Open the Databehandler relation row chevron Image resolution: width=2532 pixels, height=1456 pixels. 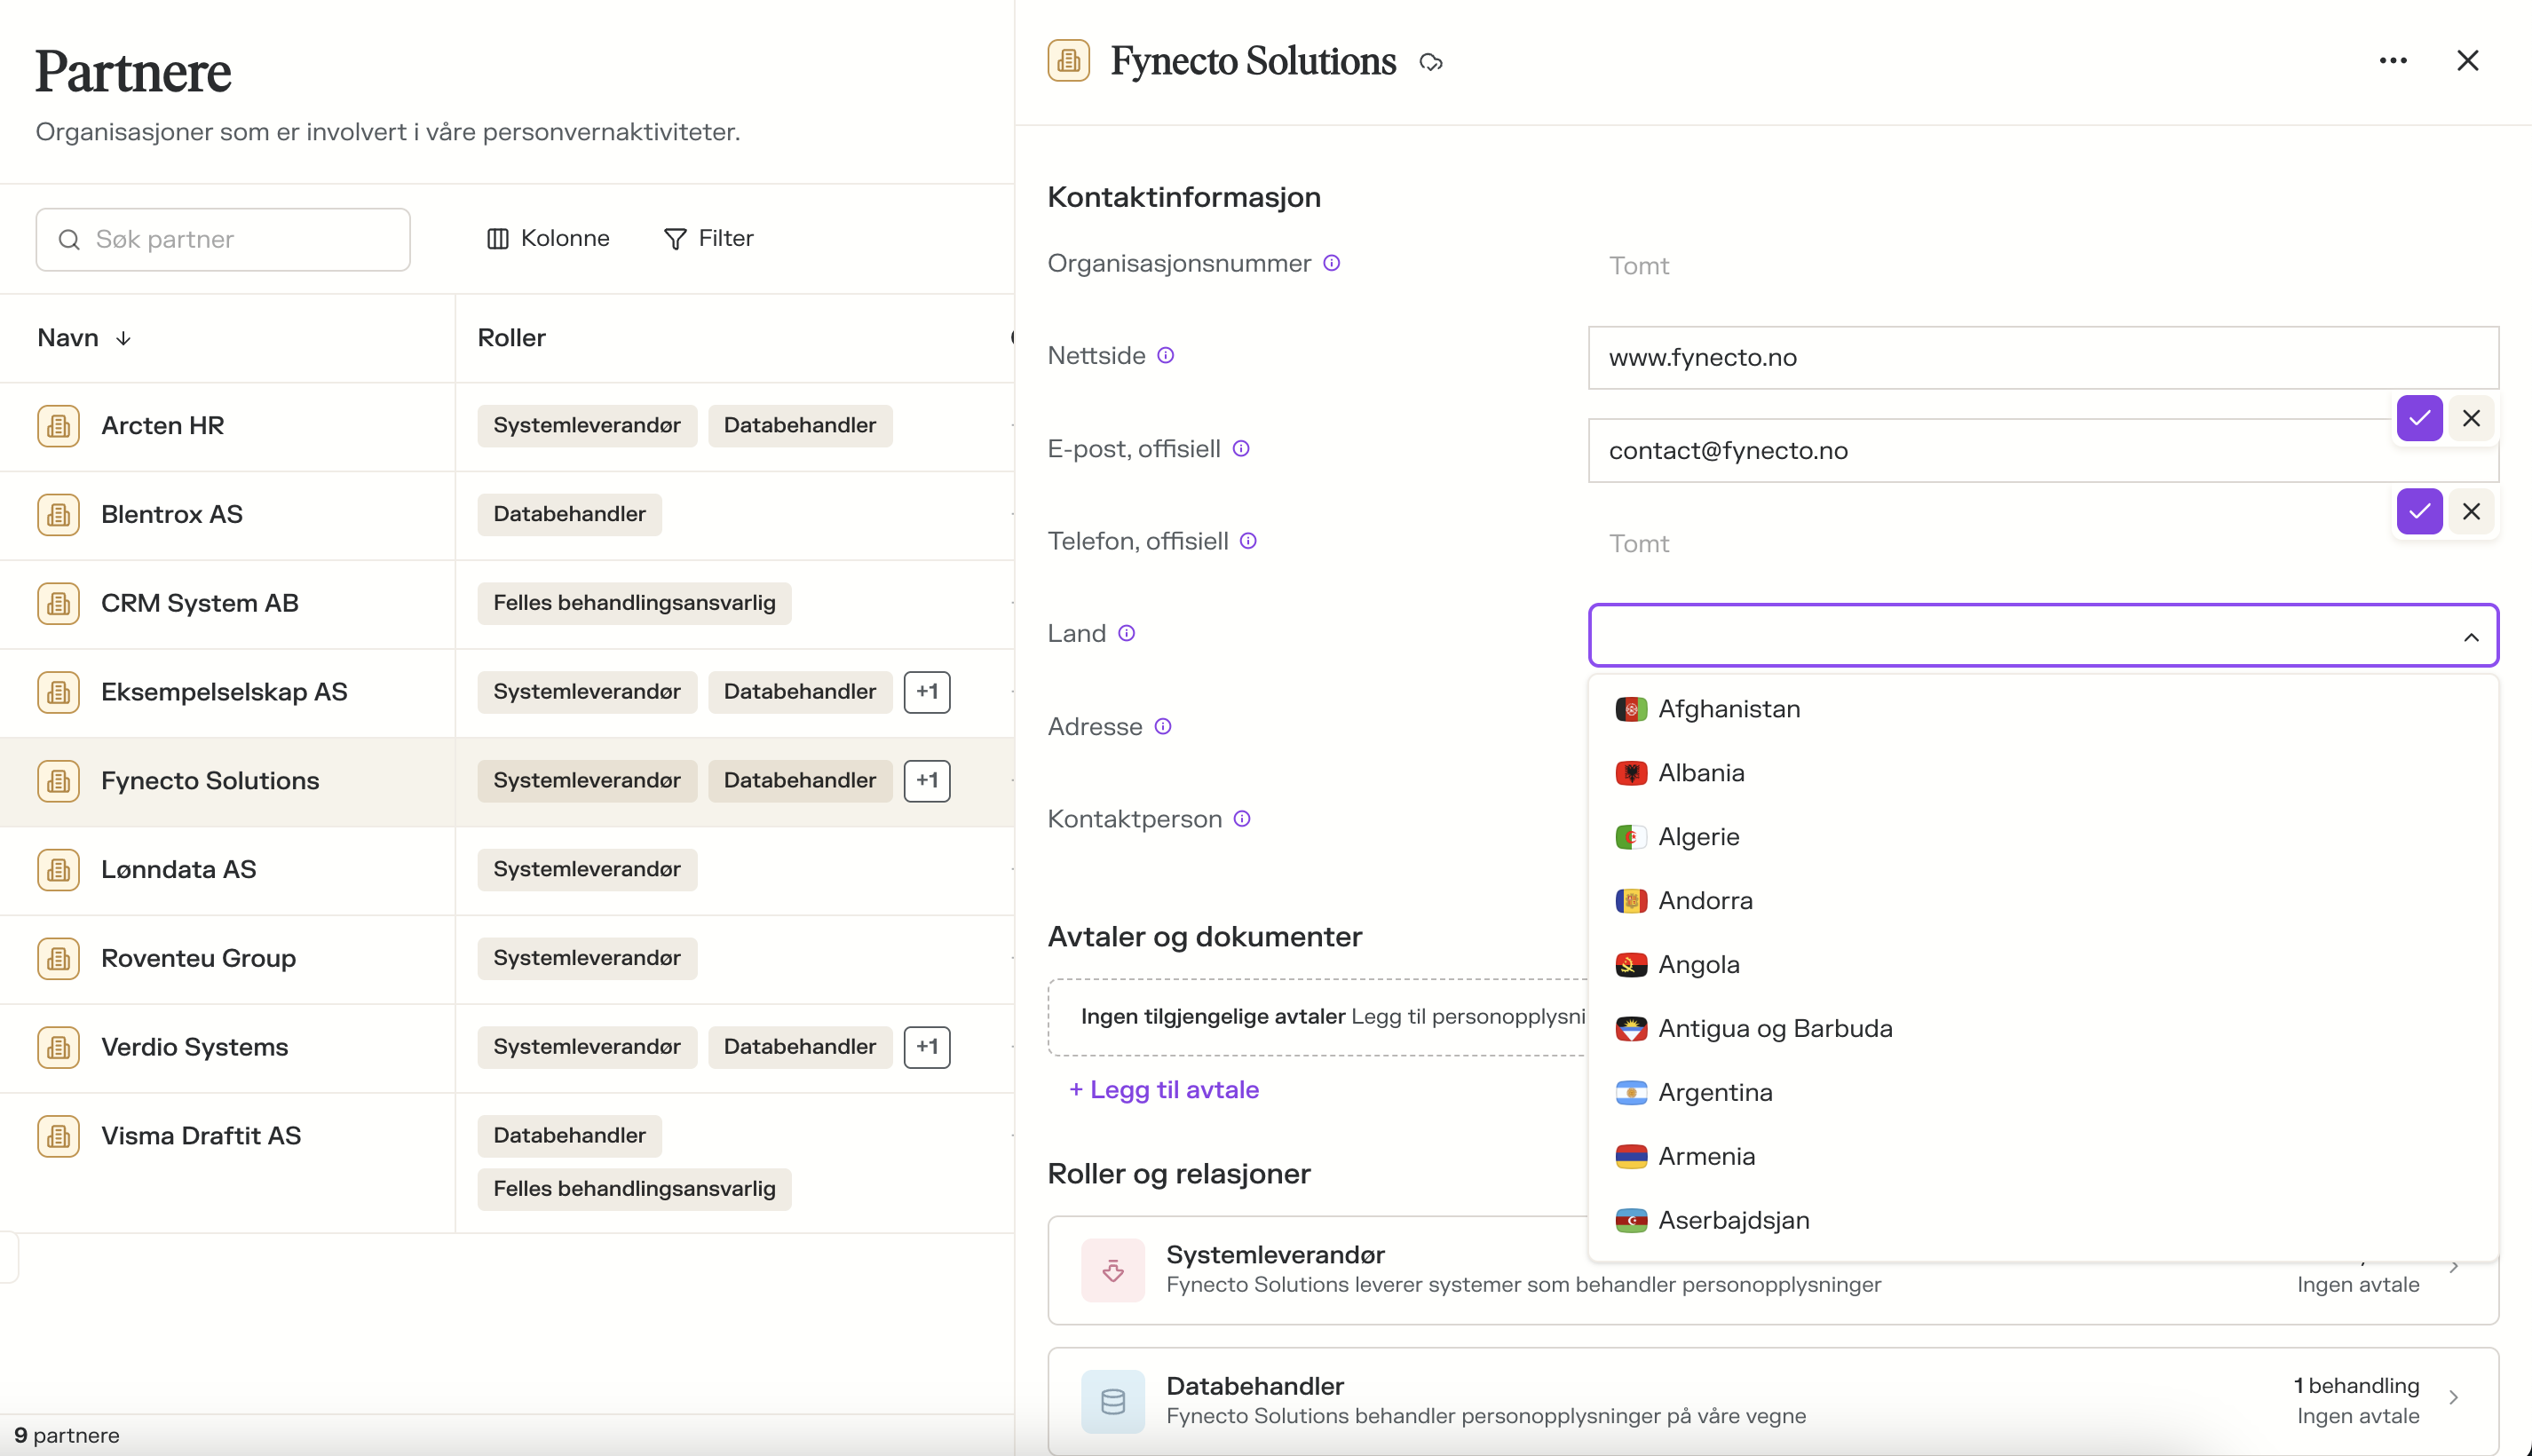pos(2453,1398)
